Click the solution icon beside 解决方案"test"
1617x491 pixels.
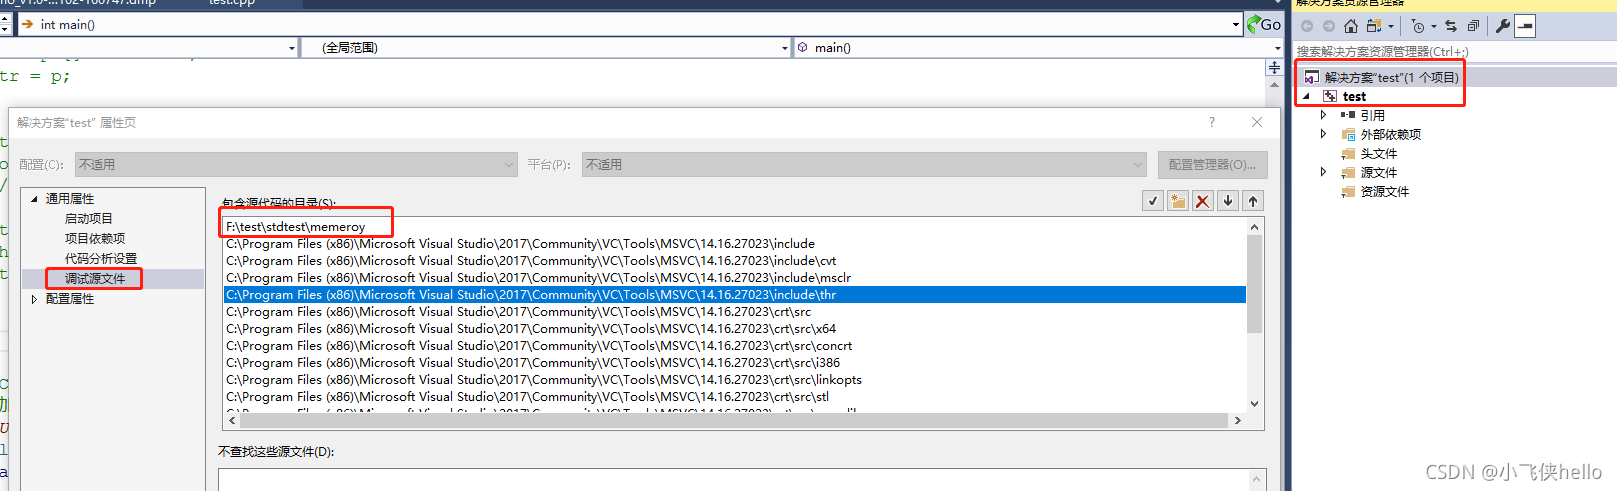(x=1311, y=77)
